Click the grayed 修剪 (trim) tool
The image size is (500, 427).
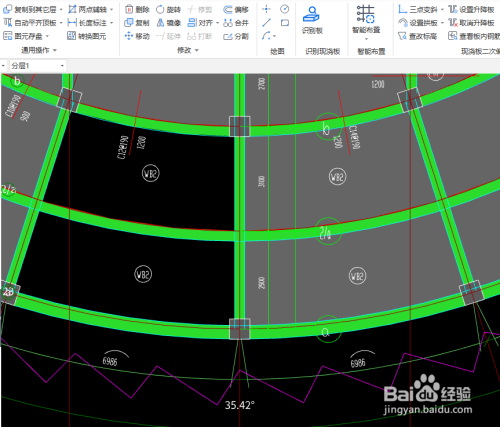click(200, 9)
